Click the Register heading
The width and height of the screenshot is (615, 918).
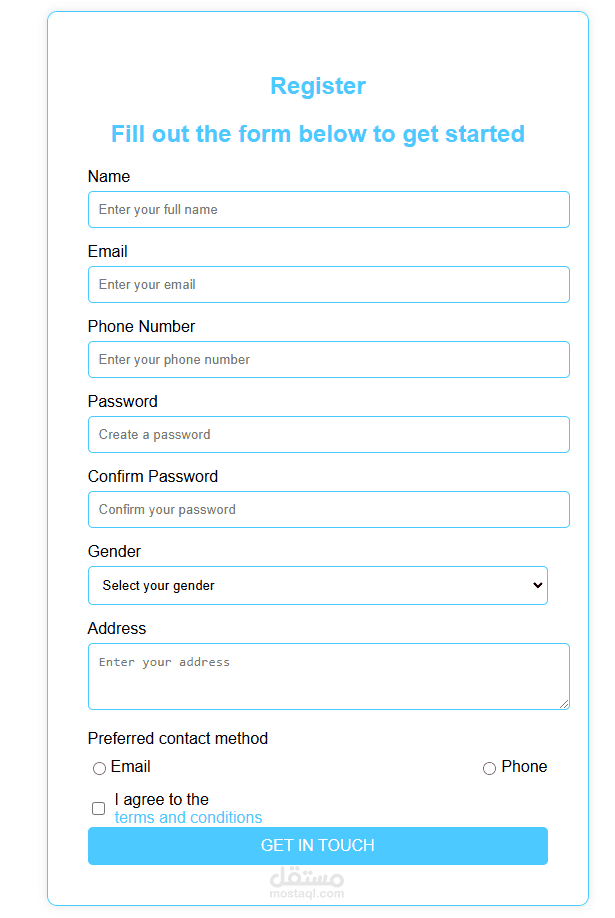pyautogui.click(x=318, y=87)
